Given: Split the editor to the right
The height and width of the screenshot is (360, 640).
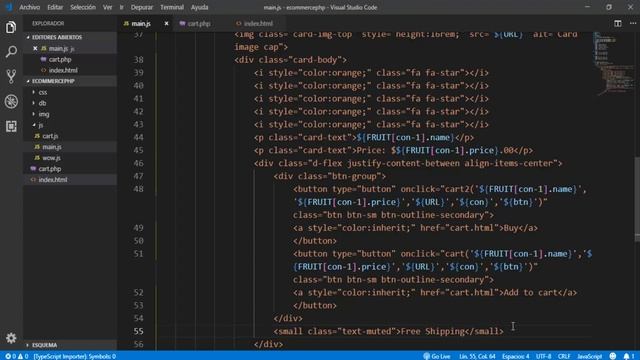Looking at the screenshot, I should [618, 24].
